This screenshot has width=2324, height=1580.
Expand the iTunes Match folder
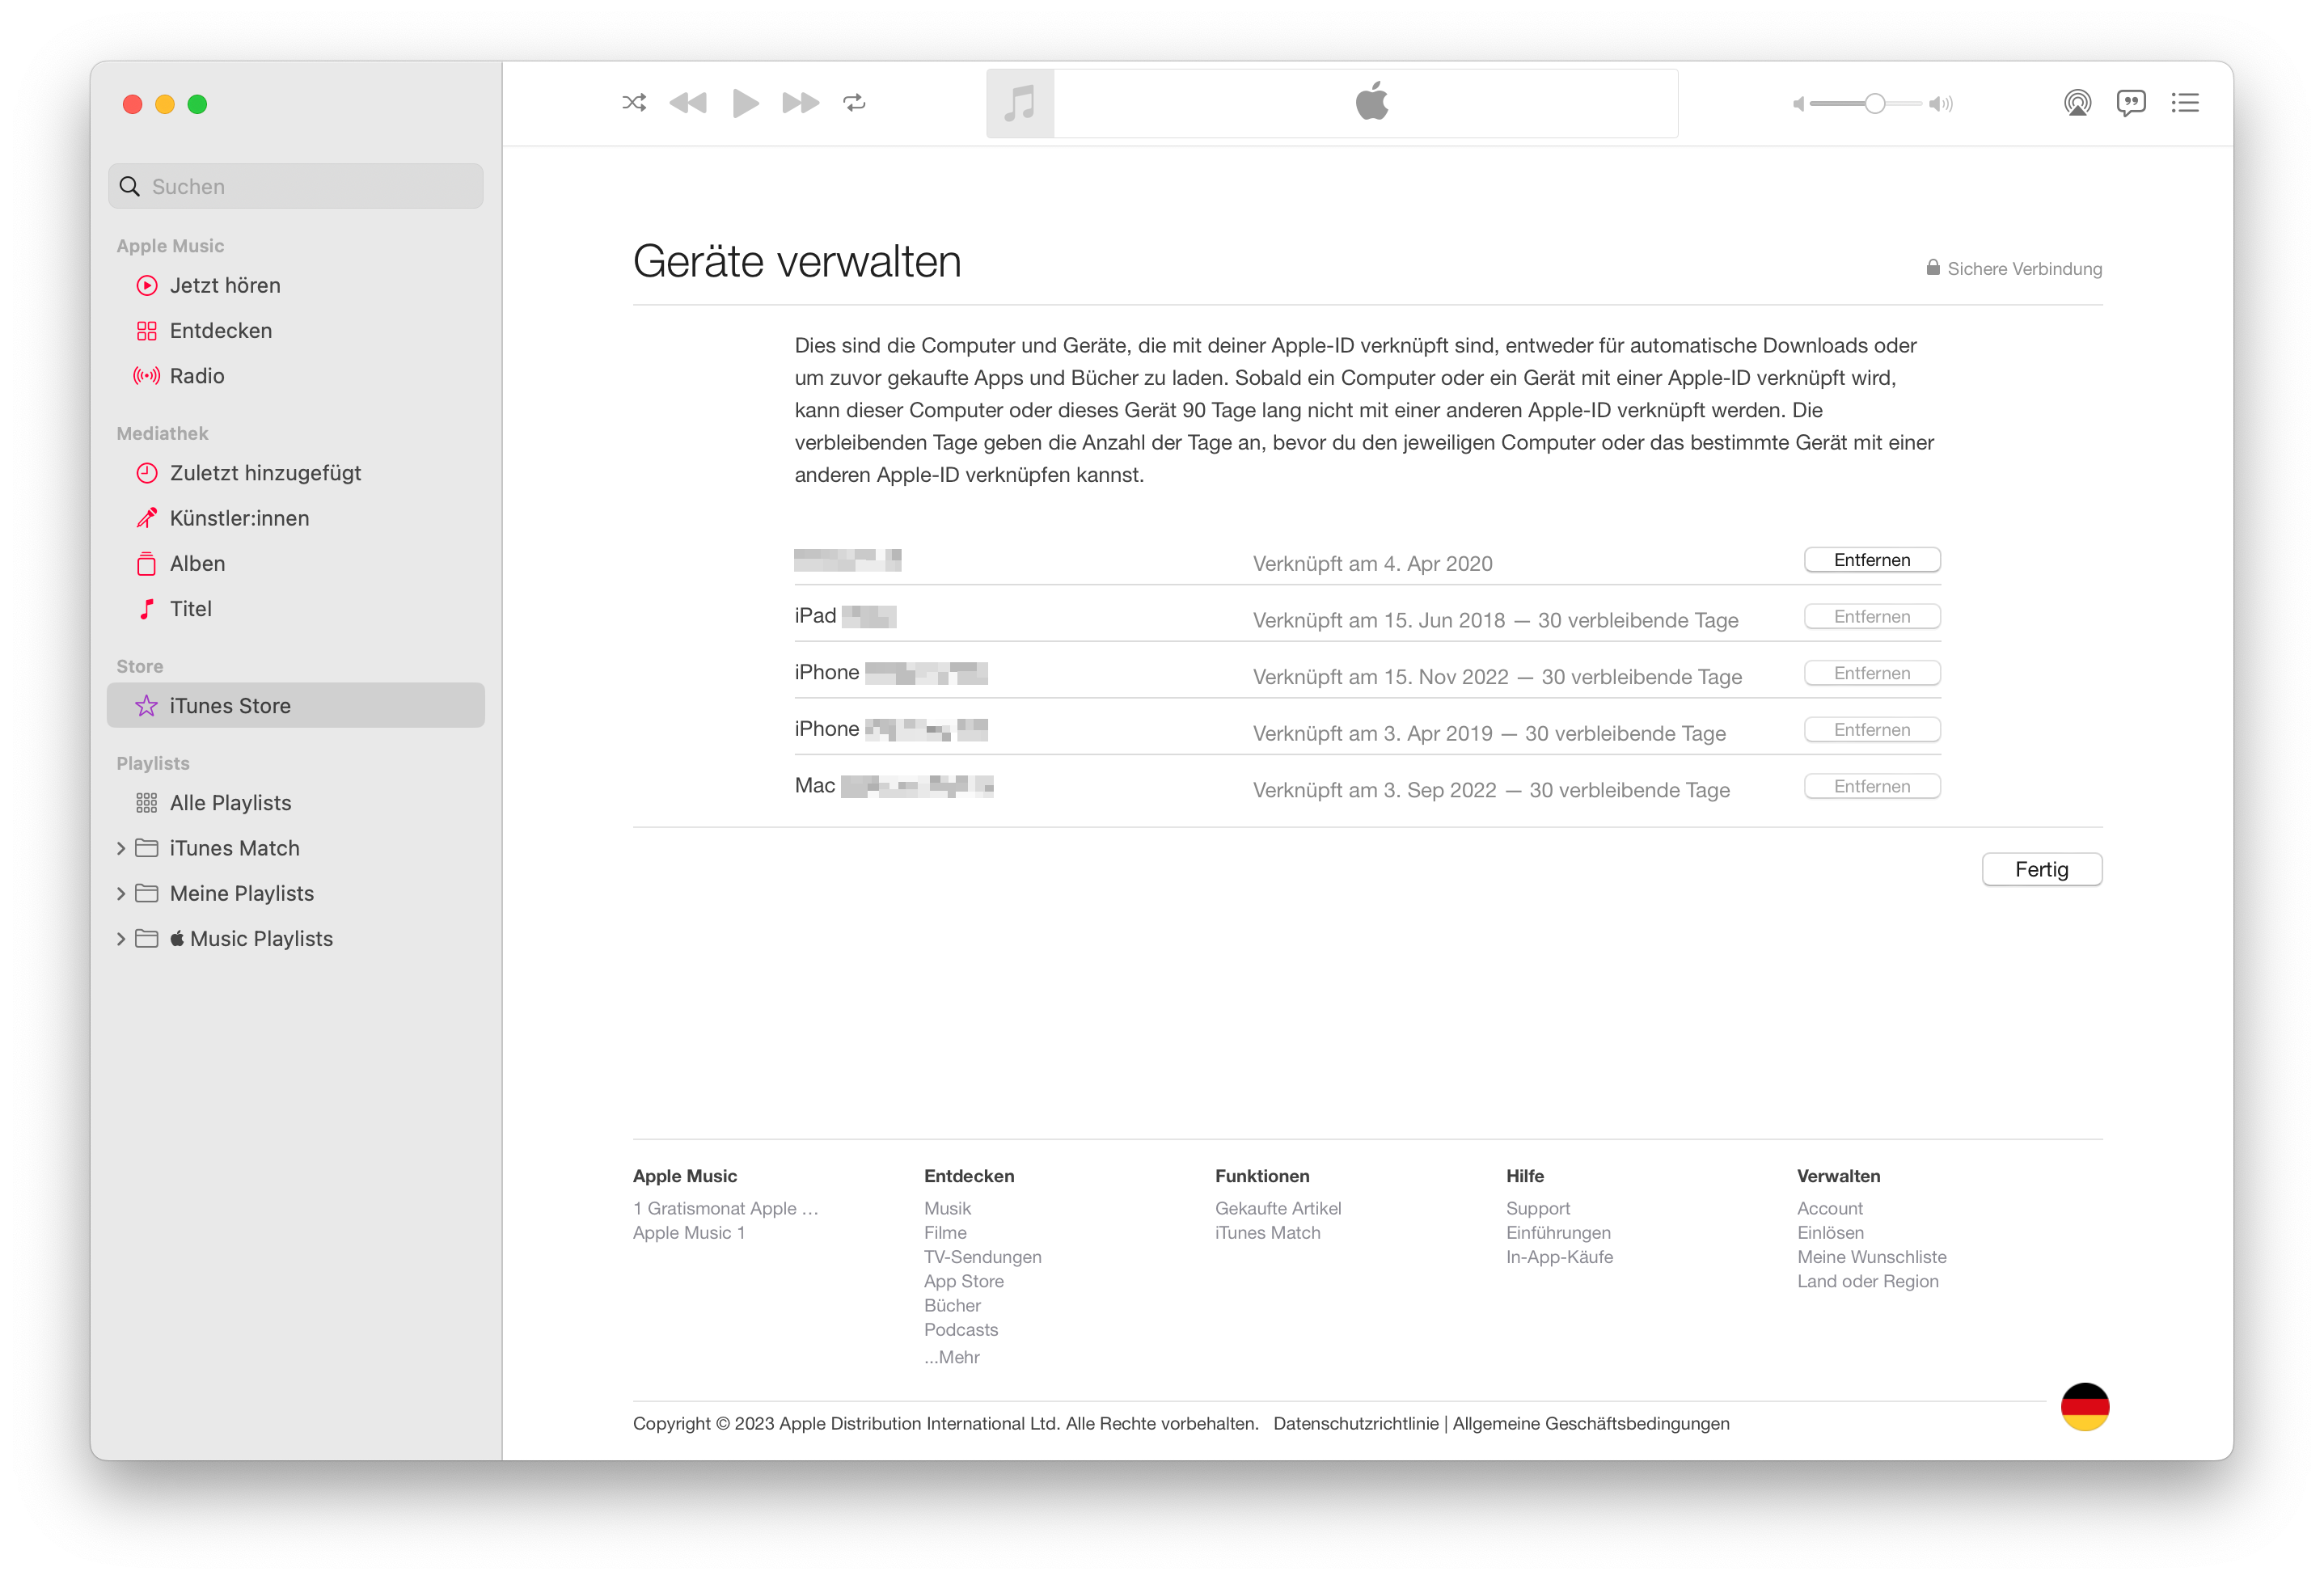pos(121,848)
